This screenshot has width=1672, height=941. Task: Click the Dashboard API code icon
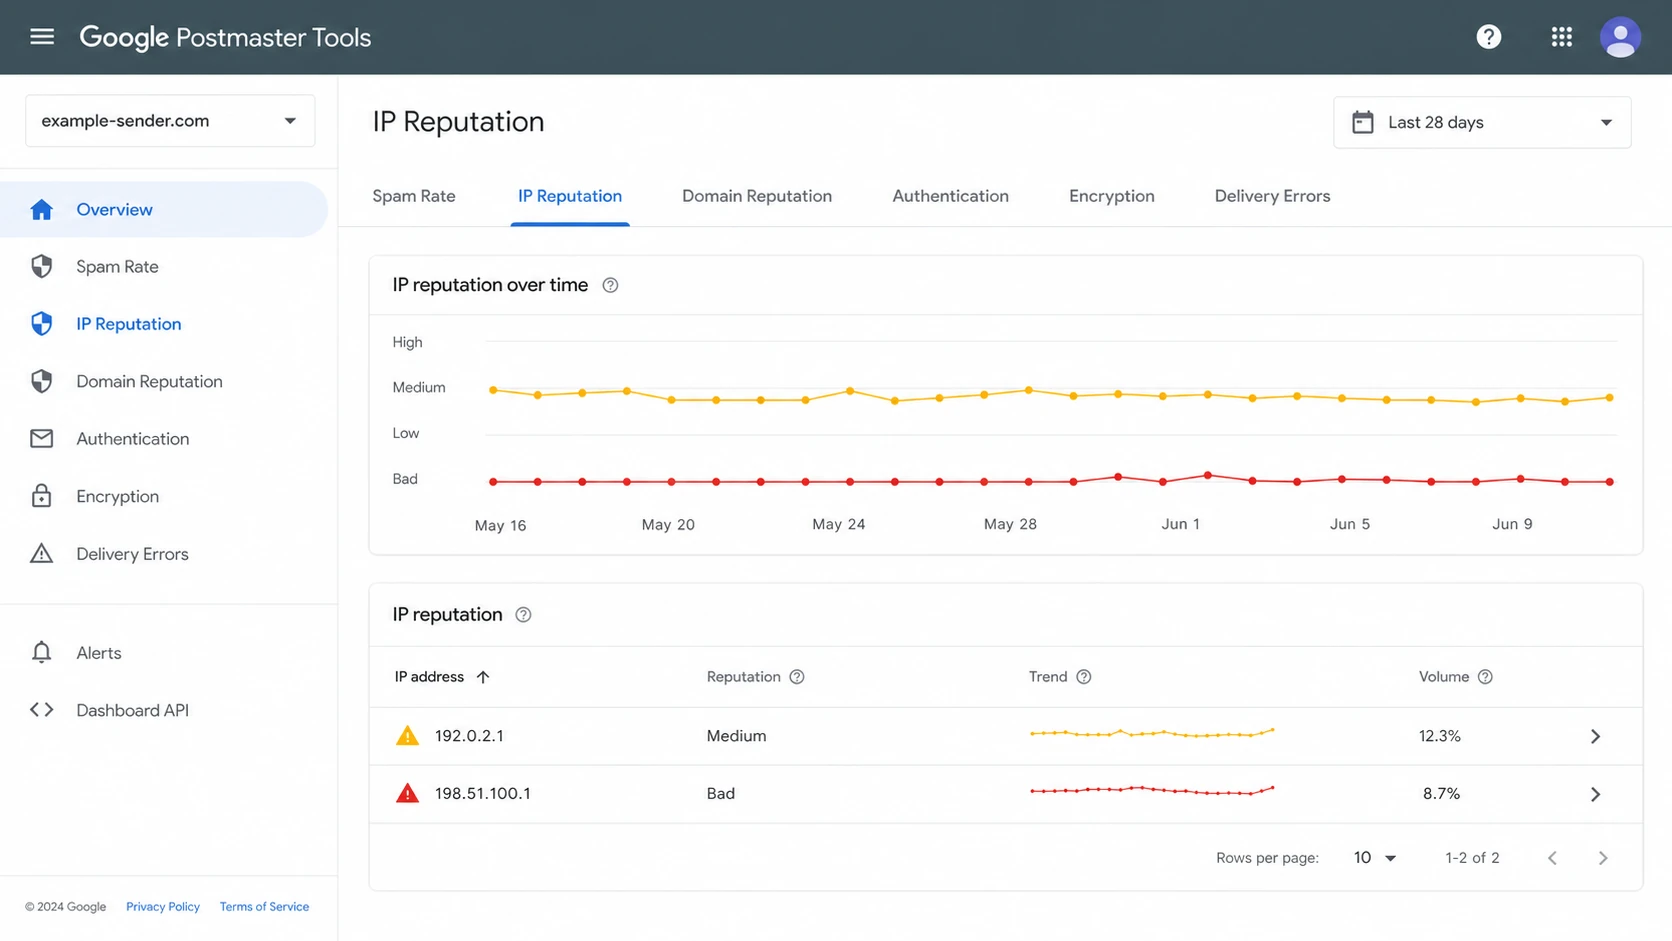[x=41, y=710]
